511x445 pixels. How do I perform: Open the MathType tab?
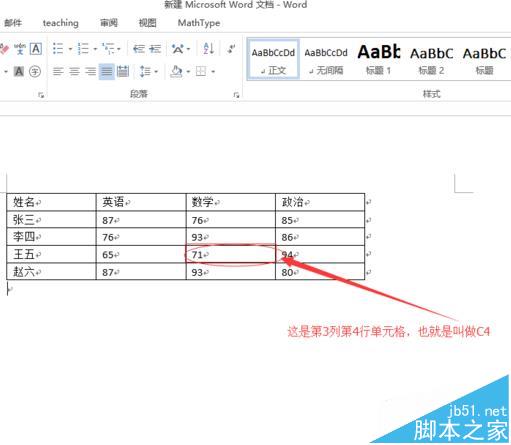coord(199,23)
